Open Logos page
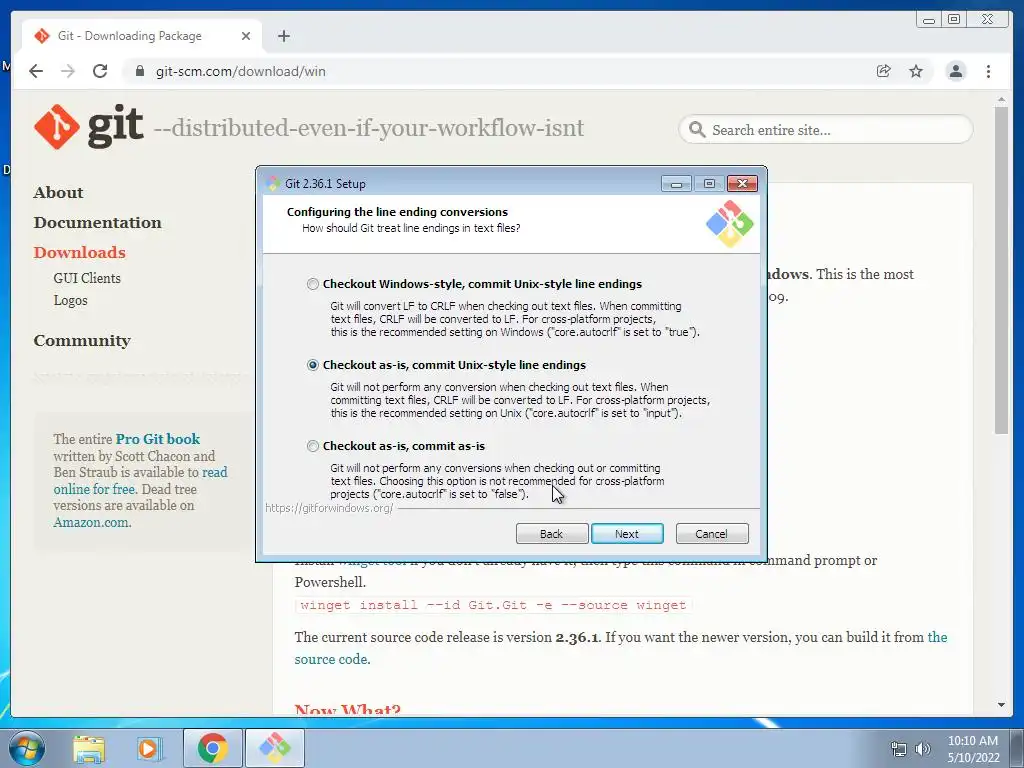The height and width of the screenshot is (768, 1024). click(71, 300)
